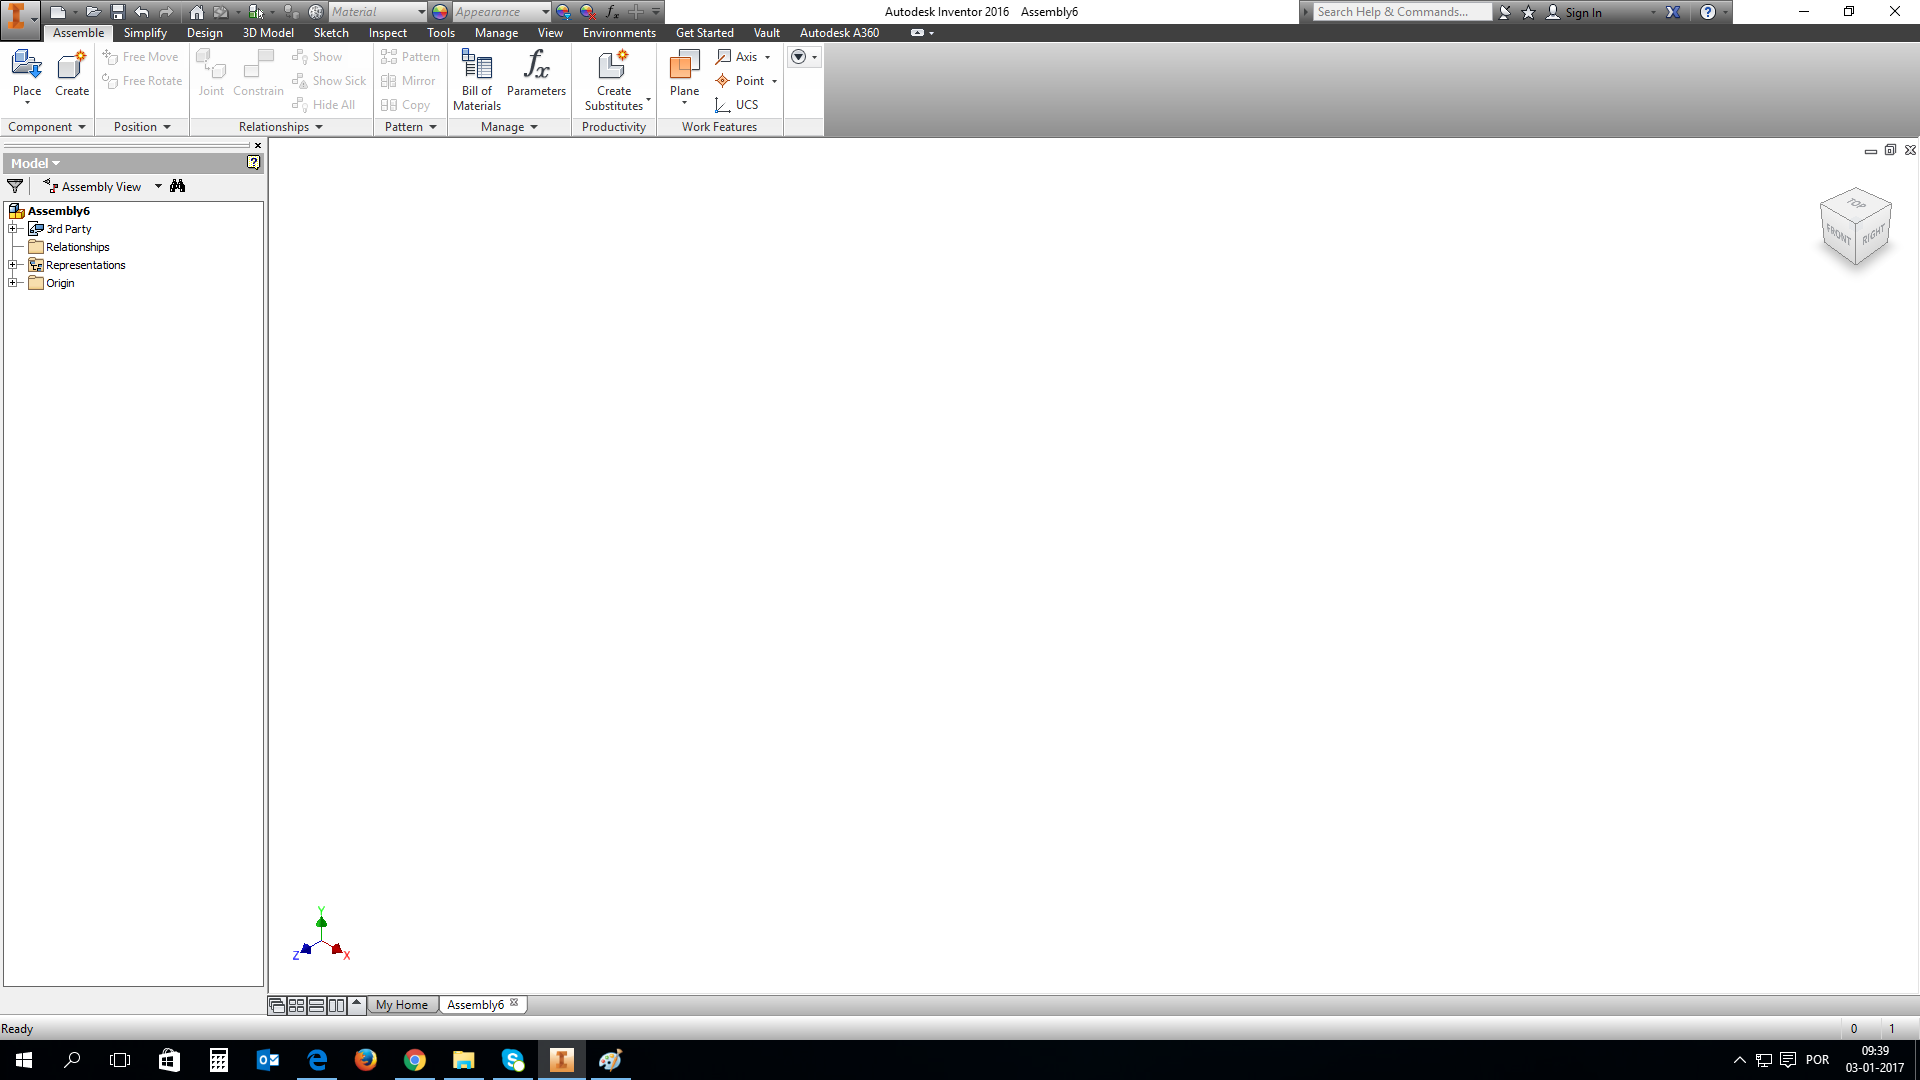
Task: Click the Place component icon
Action: coord(27,67)
